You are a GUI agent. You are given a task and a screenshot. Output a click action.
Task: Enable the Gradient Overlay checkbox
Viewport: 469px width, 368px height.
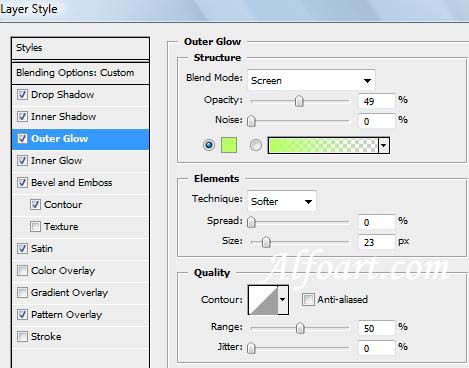click(x=22, y=292)
